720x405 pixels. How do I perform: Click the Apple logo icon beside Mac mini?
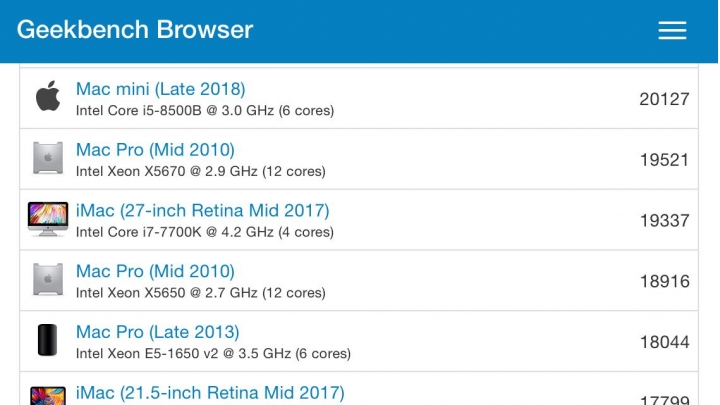(48, 96)
